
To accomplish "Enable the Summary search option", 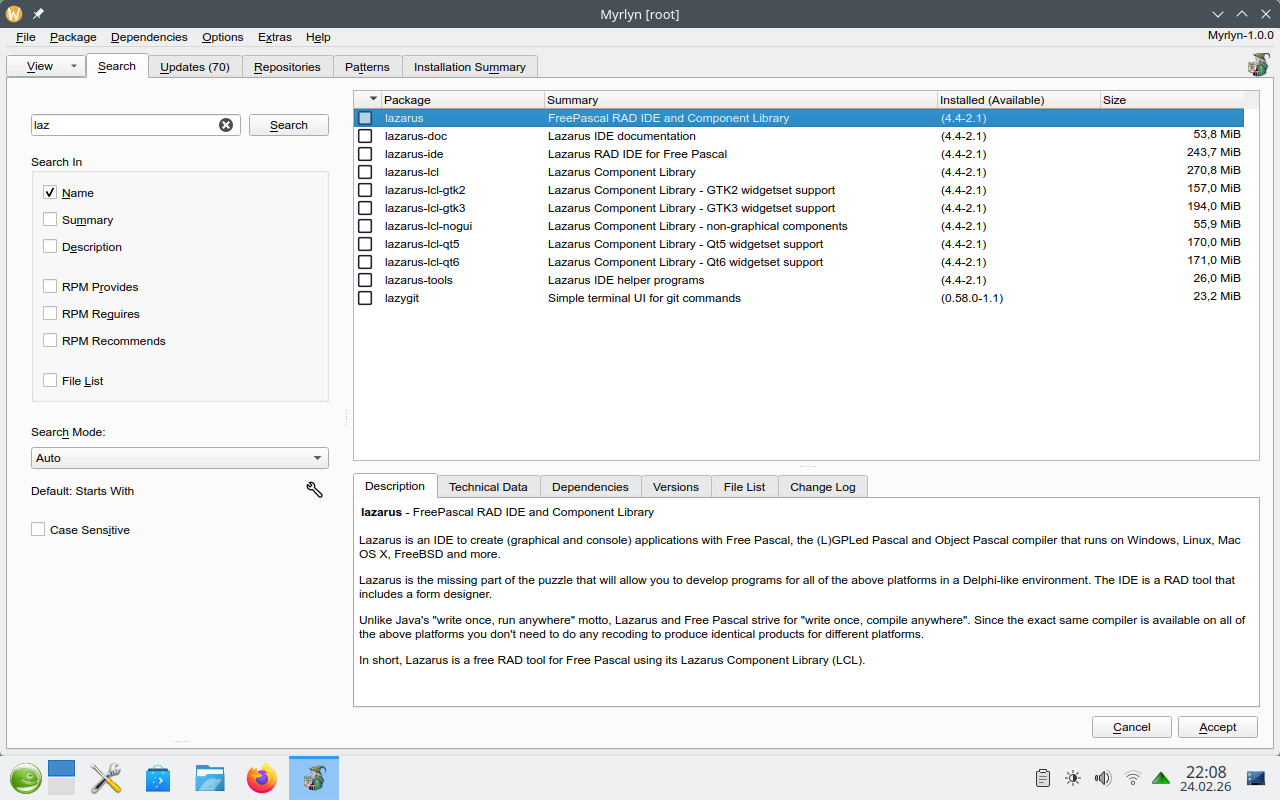I will 50,220.
